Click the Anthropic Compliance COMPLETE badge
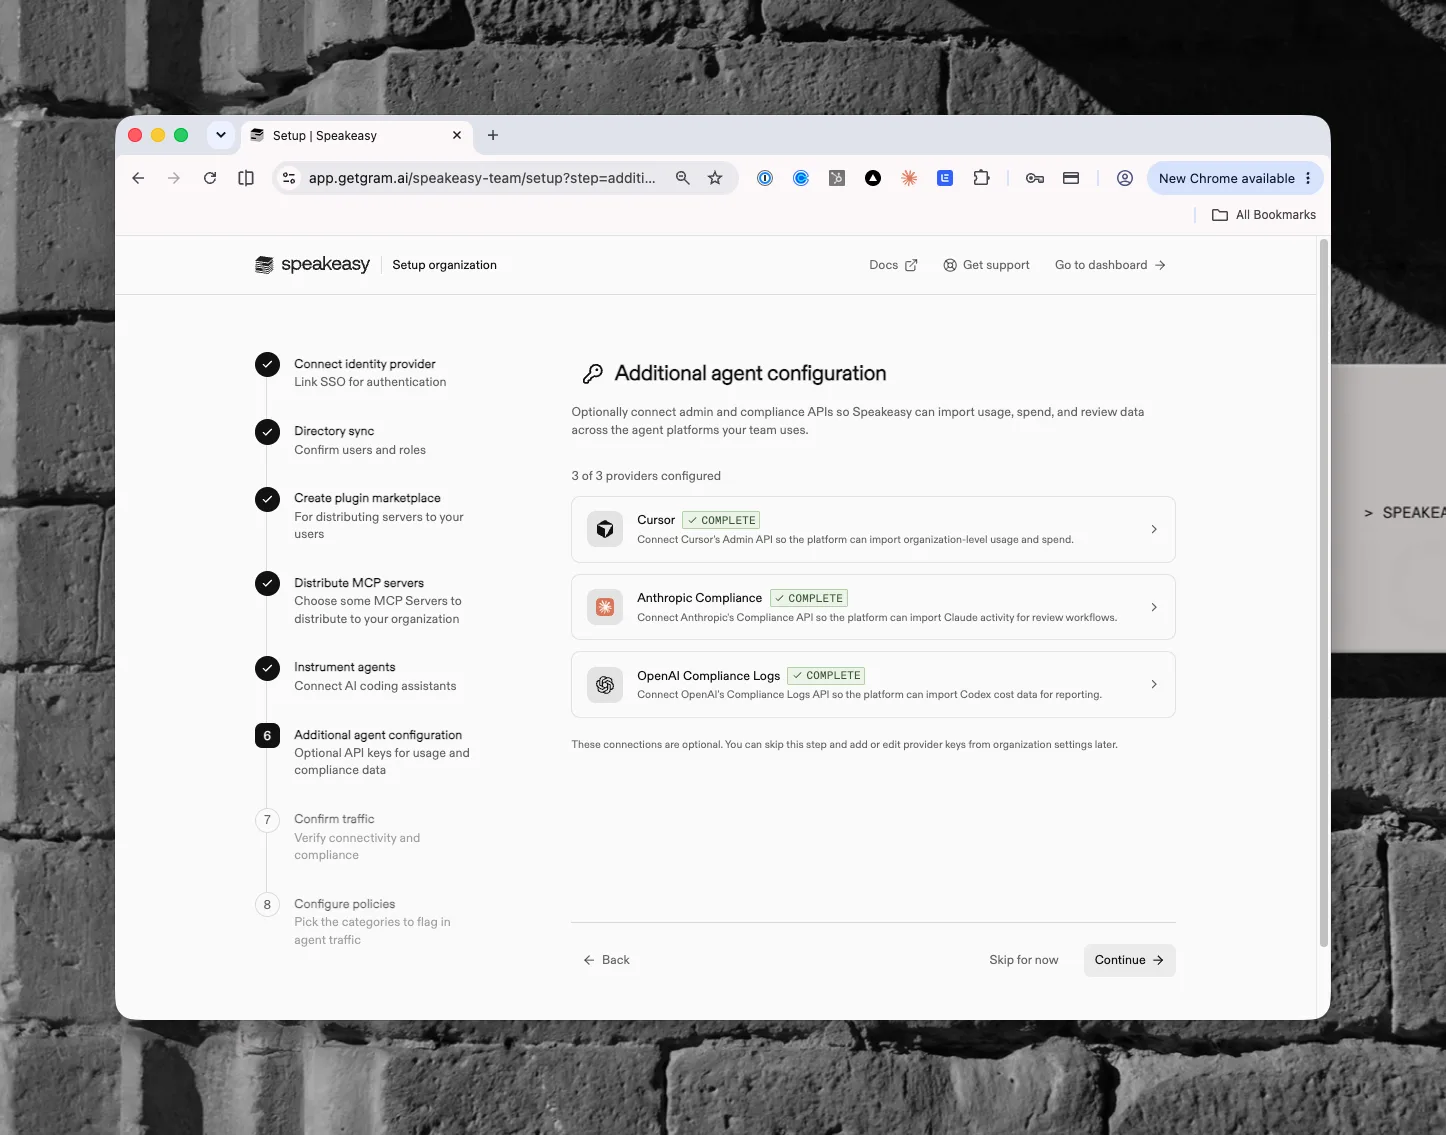Viewport: 1446px width, 1135px height. [x=808, y=598]
